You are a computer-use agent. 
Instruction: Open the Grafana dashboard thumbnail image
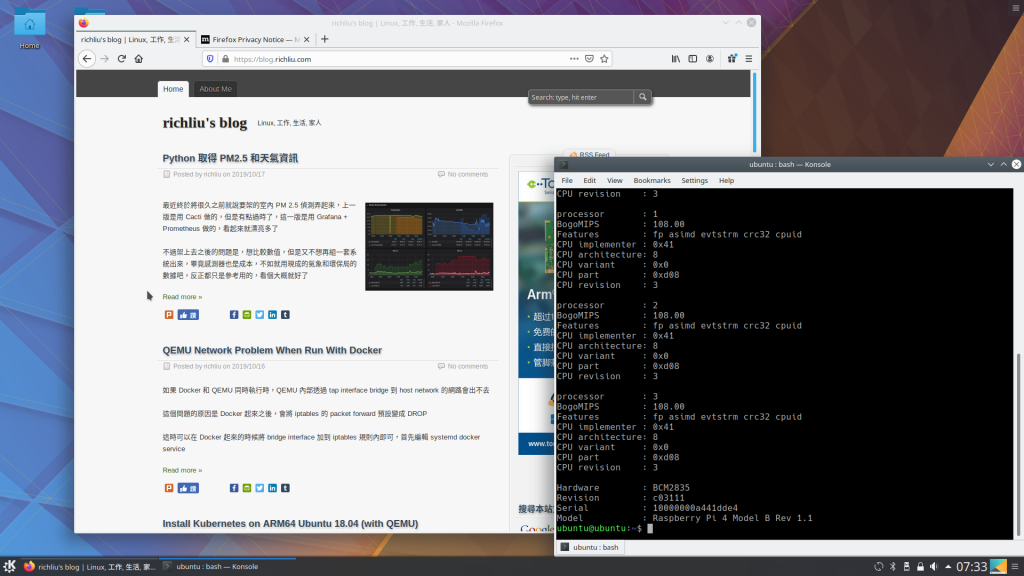point(429,246)
